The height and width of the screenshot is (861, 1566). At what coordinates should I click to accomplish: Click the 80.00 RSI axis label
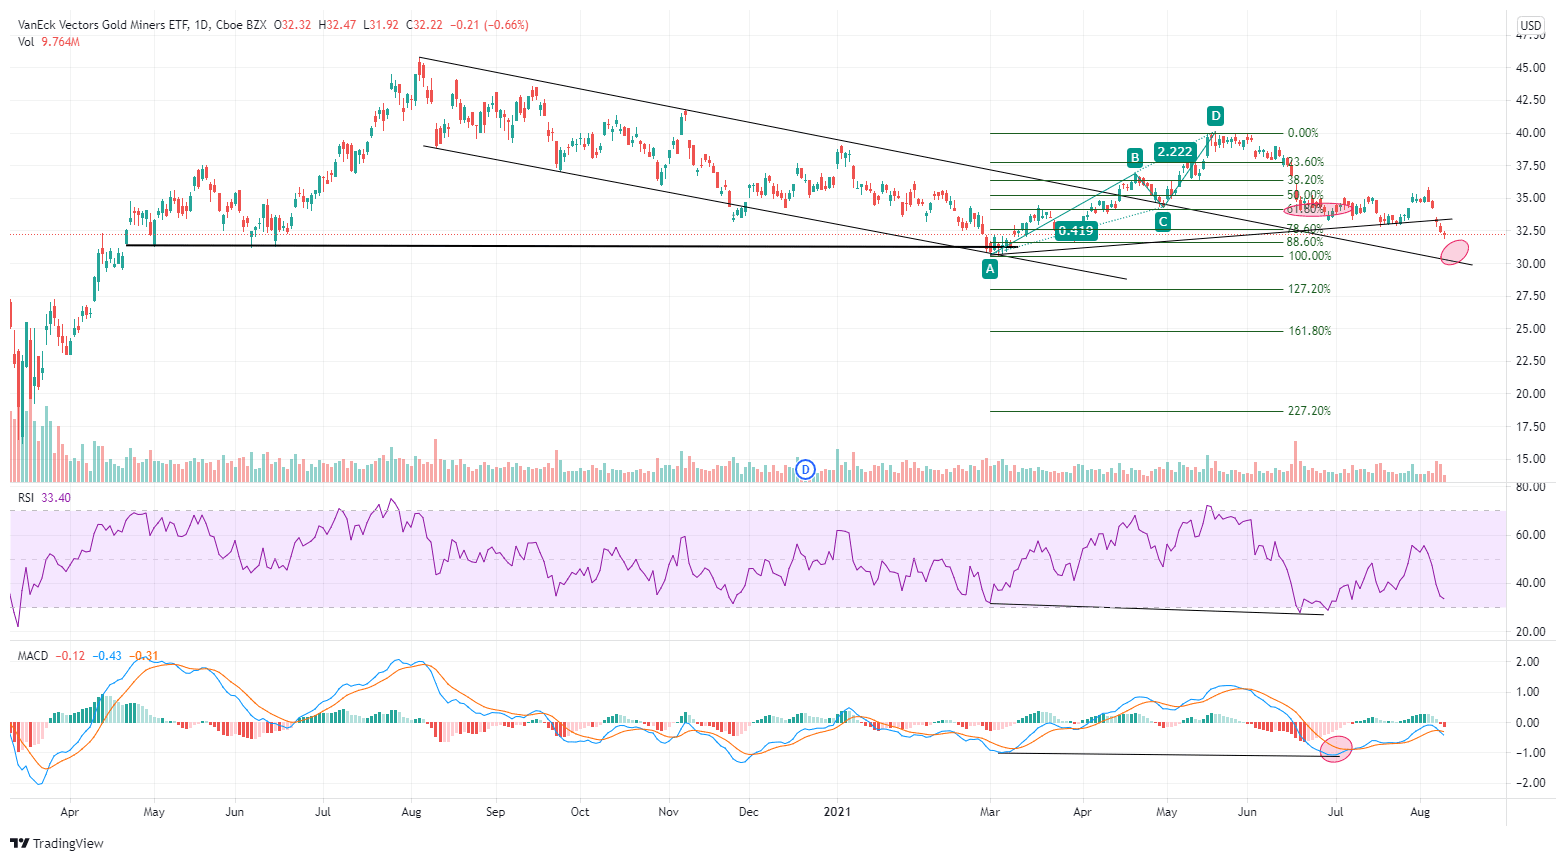pyautogui.click(x=1532, y=488)
